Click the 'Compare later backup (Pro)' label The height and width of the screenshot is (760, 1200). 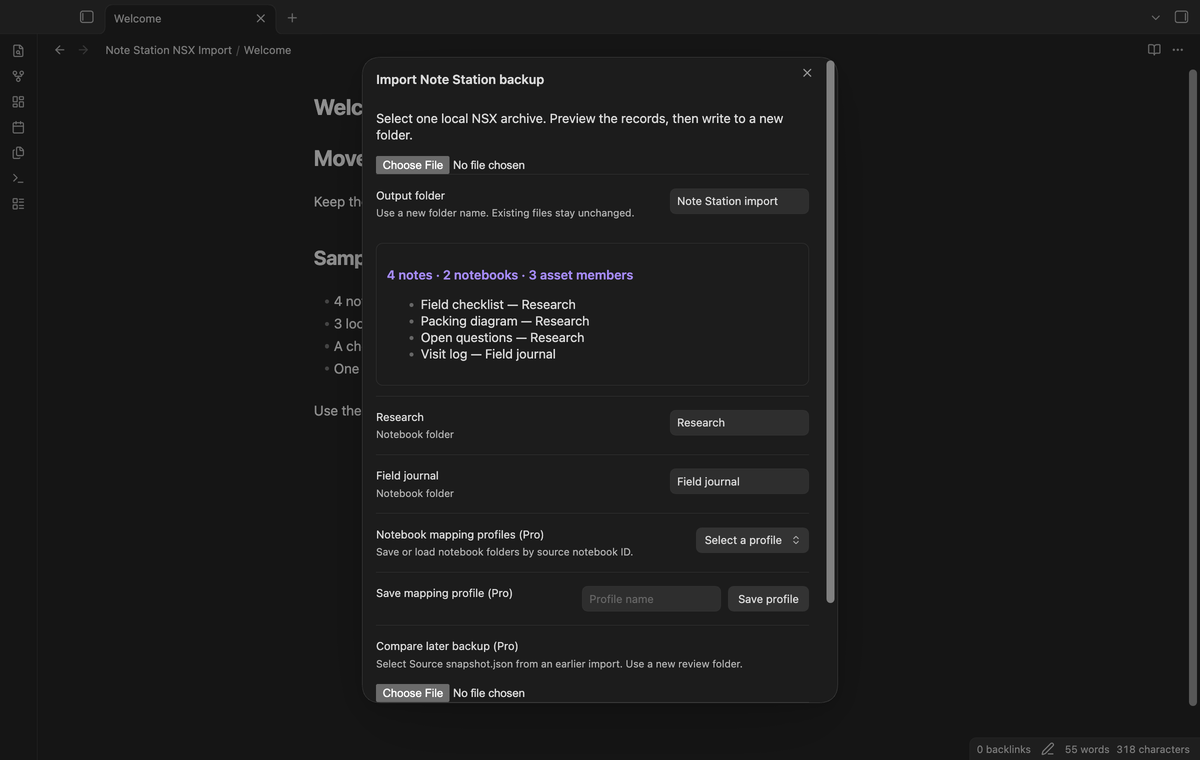tap(447, 646)
